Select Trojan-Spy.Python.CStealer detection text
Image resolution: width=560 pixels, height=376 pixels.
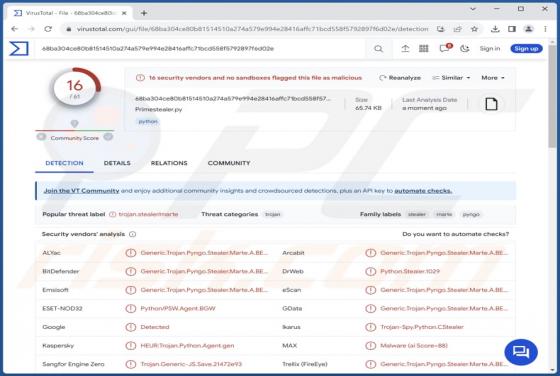tap(422, 327)
